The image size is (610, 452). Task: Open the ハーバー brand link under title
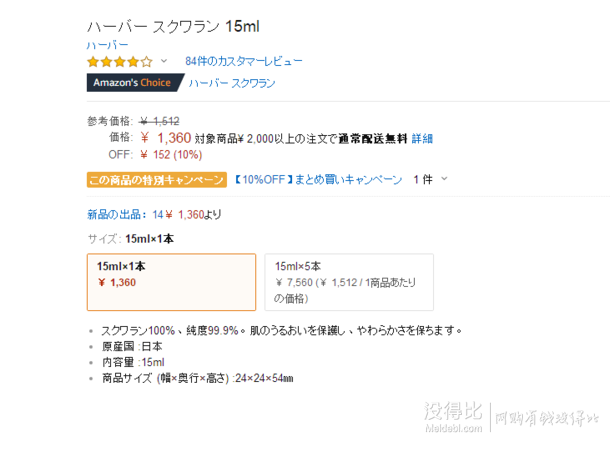point(107,45)
